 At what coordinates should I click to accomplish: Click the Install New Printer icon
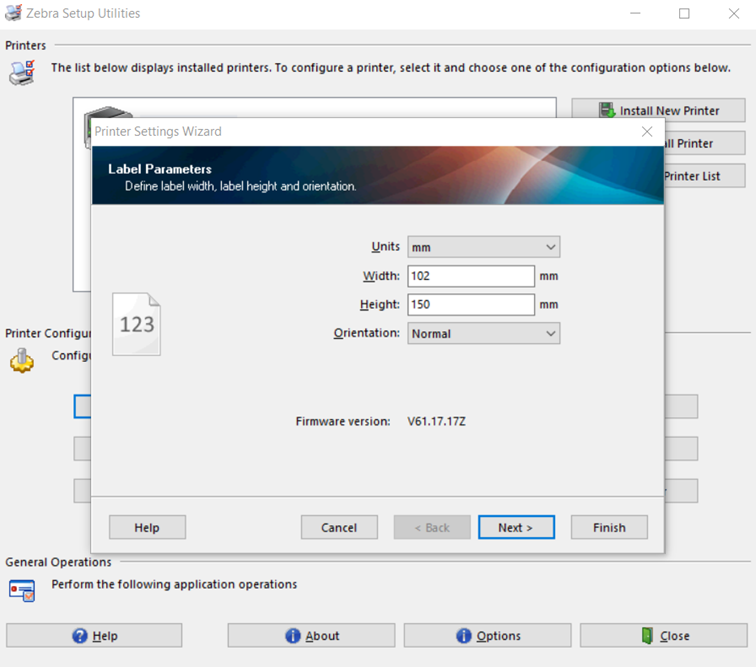[x=606, y=110]
